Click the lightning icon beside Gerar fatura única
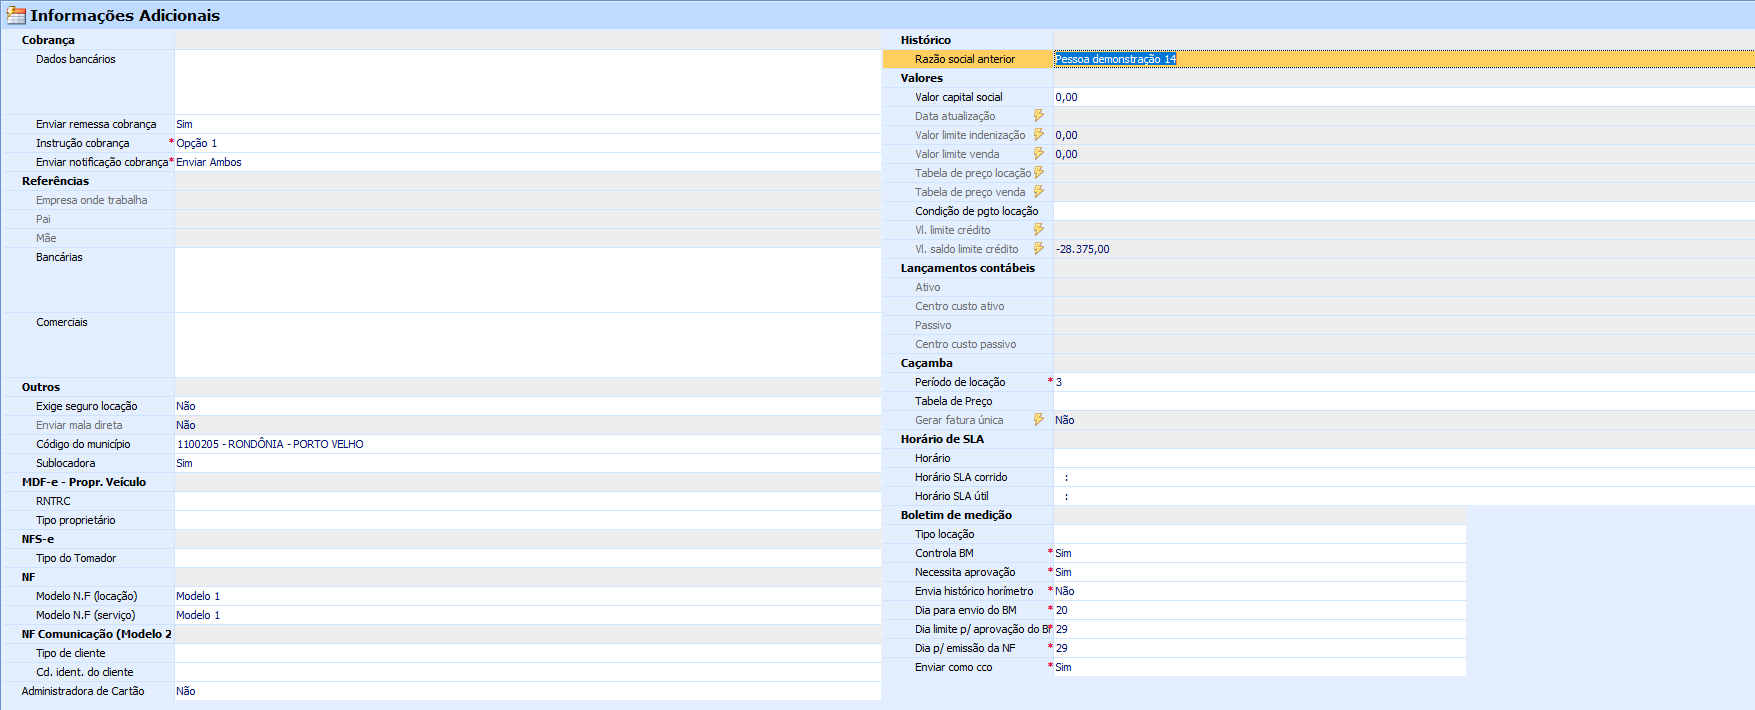This screenshot has height=710, width=1755. (x=1039, y=420)
